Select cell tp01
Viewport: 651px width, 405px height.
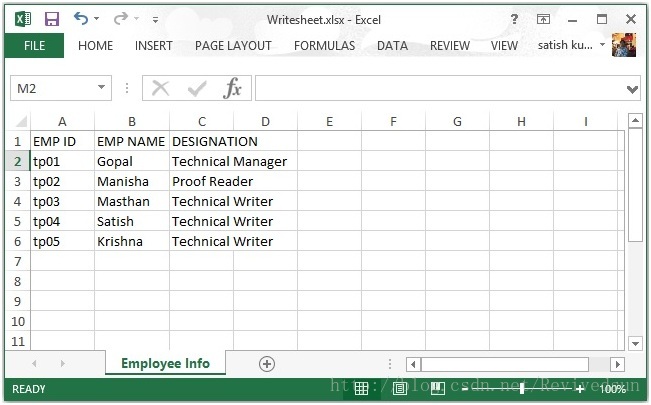pyautogui.click(x=62, y=161)
